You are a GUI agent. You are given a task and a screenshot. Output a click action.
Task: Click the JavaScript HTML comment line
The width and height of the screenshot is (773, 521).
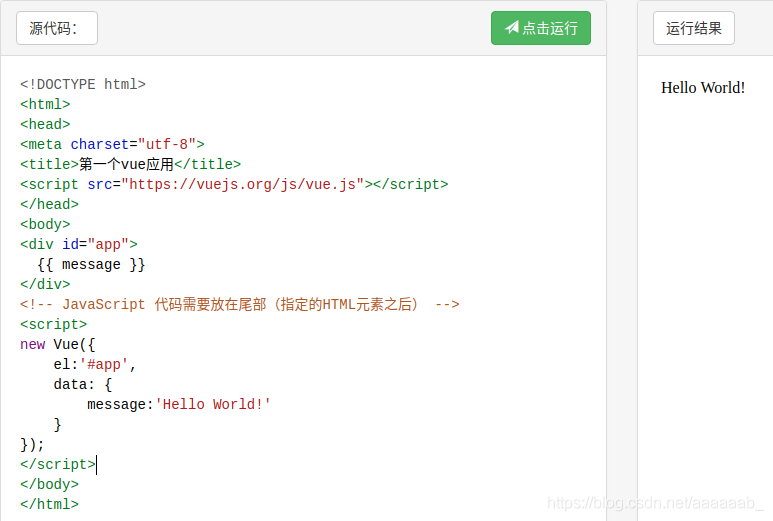[x=240, y=304]
